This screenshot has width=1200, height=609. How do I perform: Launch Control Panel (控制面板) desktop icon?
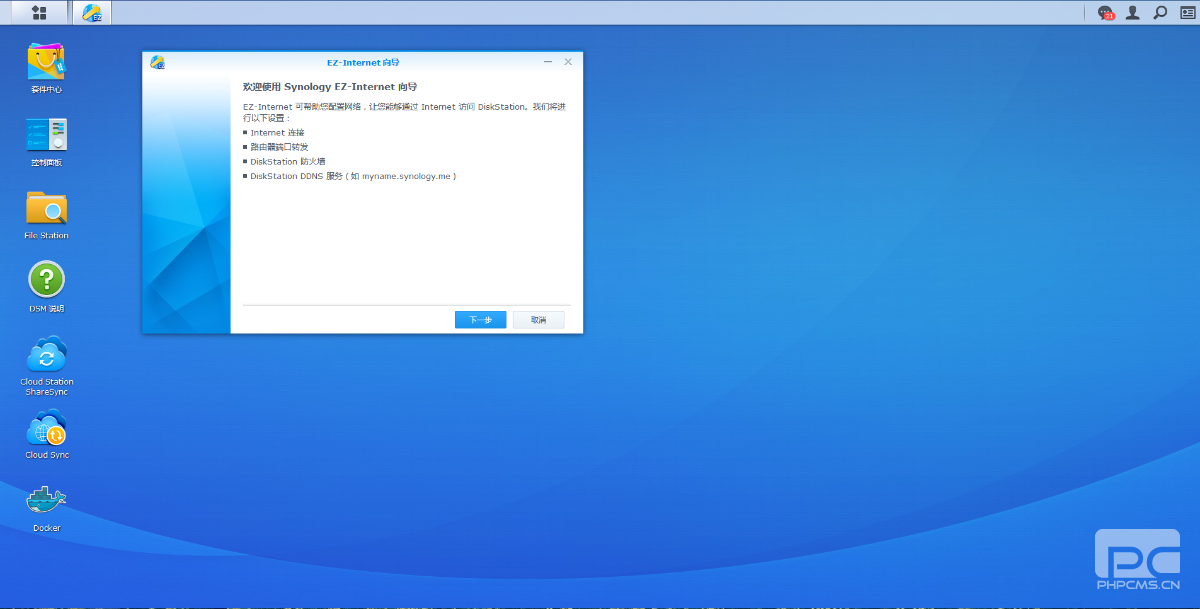click(x=46, y=141)
